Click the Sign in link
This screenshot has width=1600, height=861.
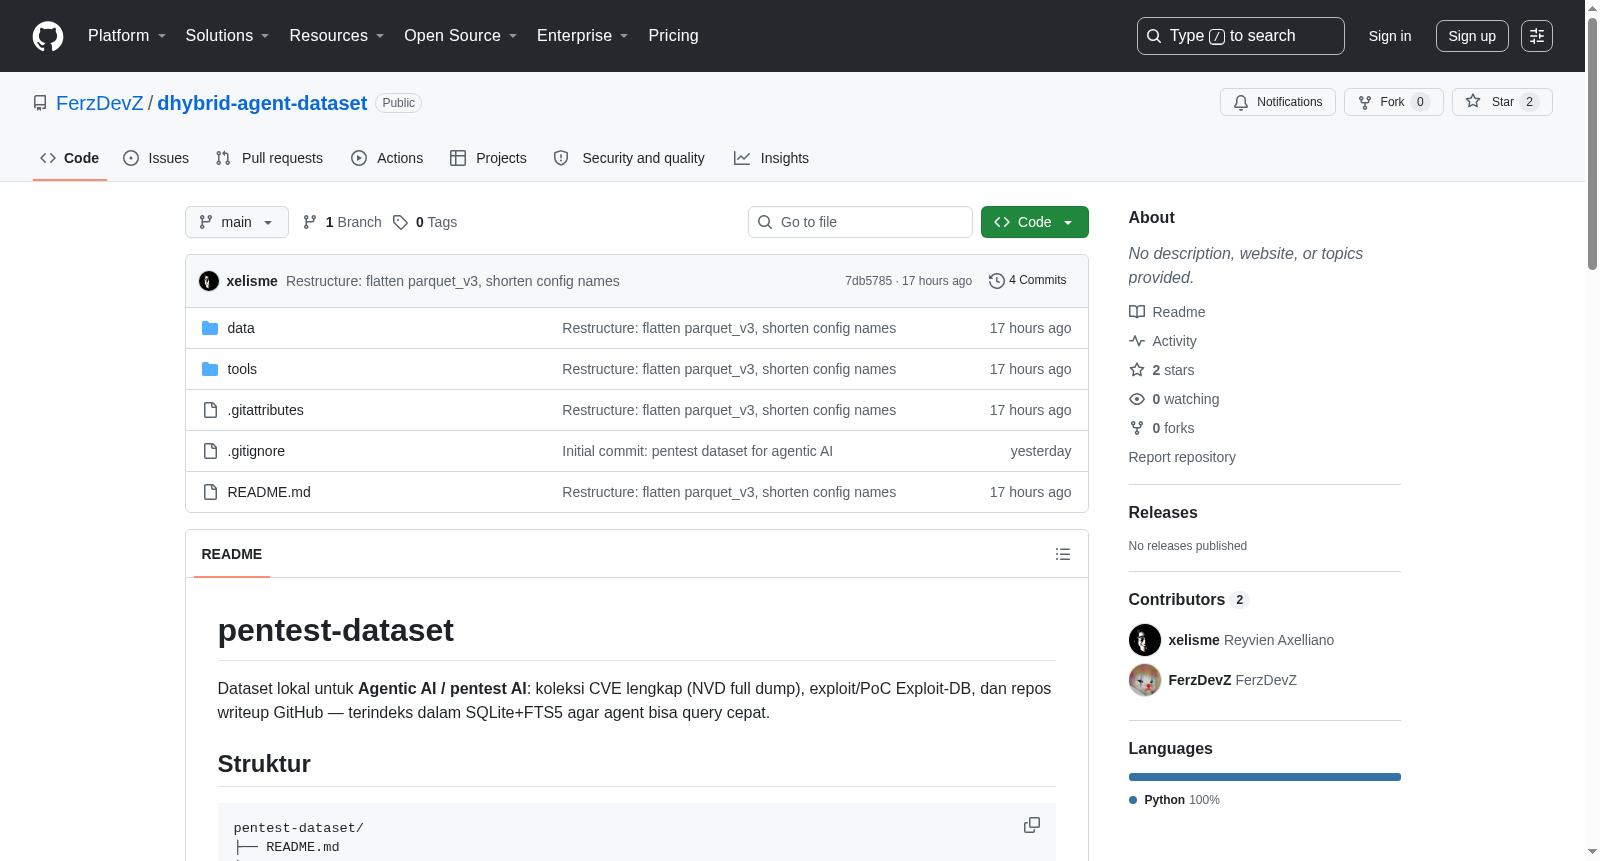click(x=1390, y=36)
